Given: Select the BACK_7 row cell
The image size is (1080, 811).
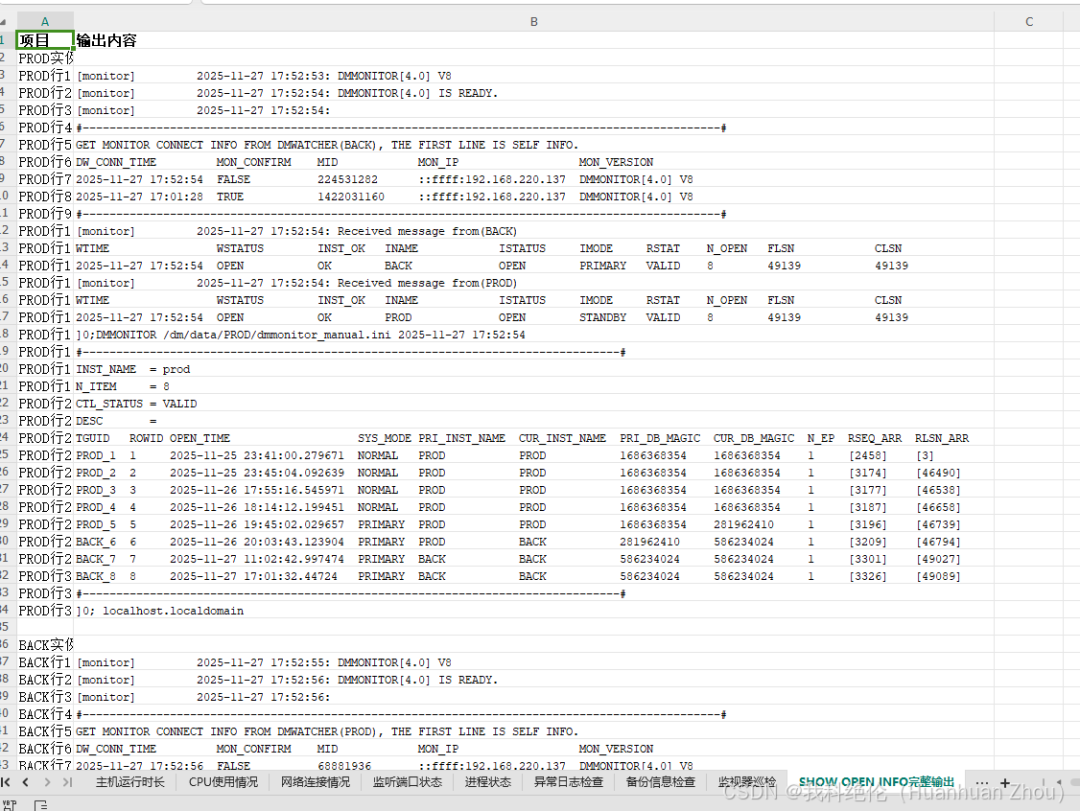Looking at the screenshot, I should coord(534,559).
